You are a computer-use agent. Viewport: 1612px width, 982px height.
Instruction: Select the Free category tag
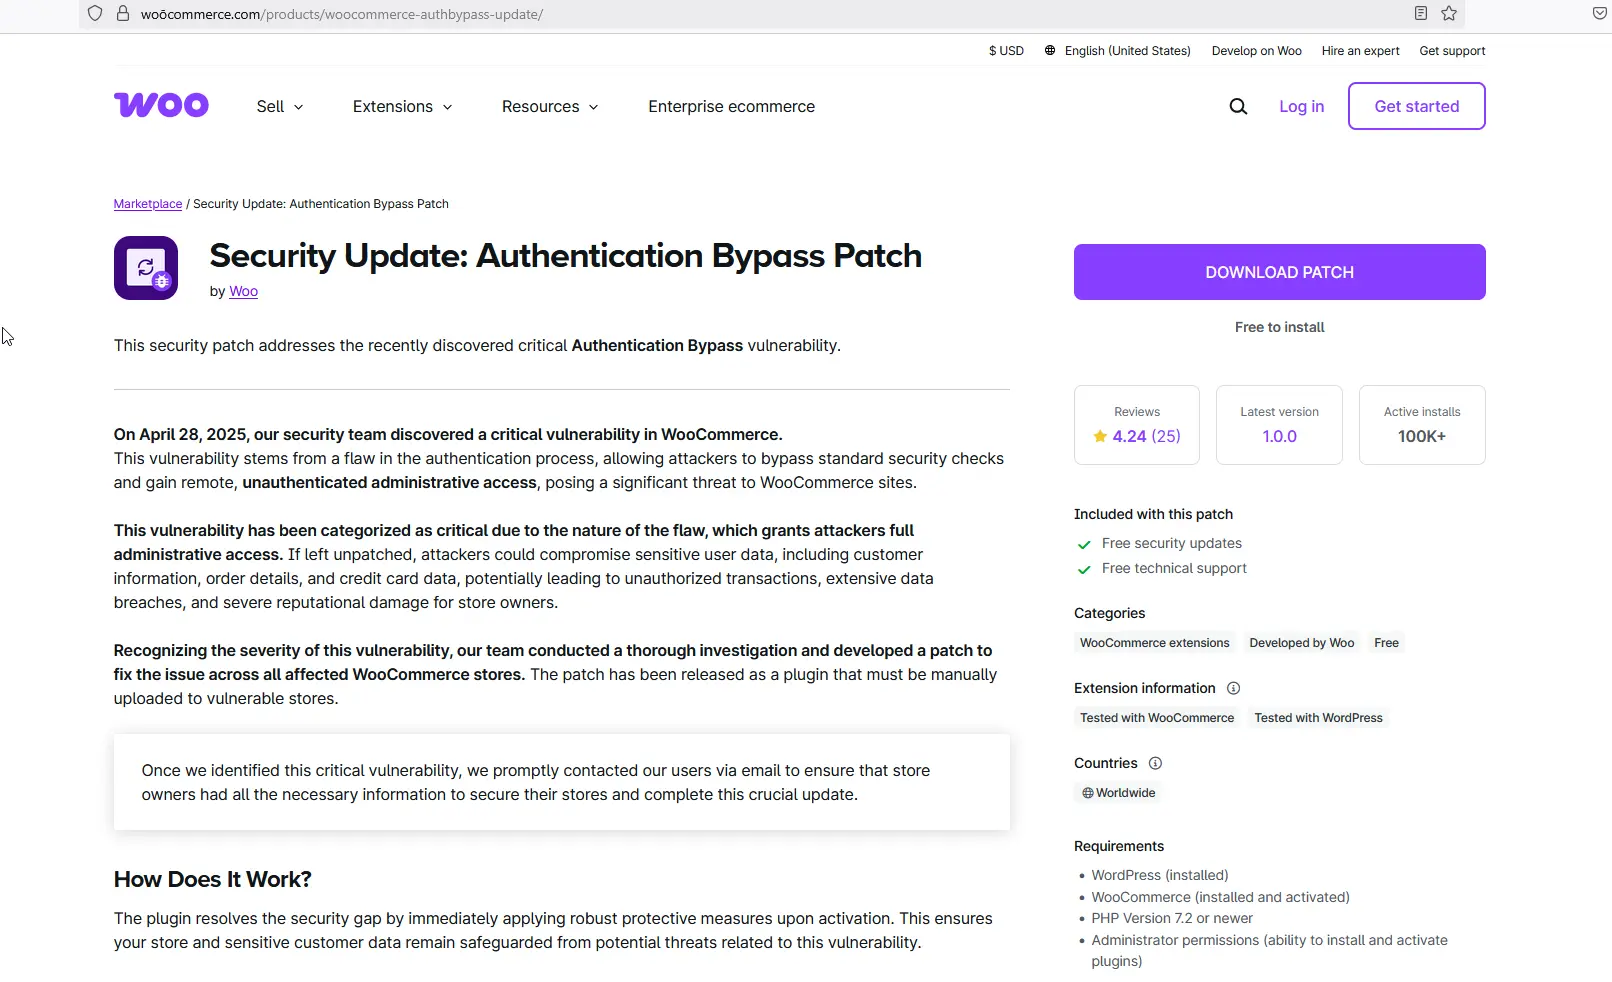[x=1386, y=643]
